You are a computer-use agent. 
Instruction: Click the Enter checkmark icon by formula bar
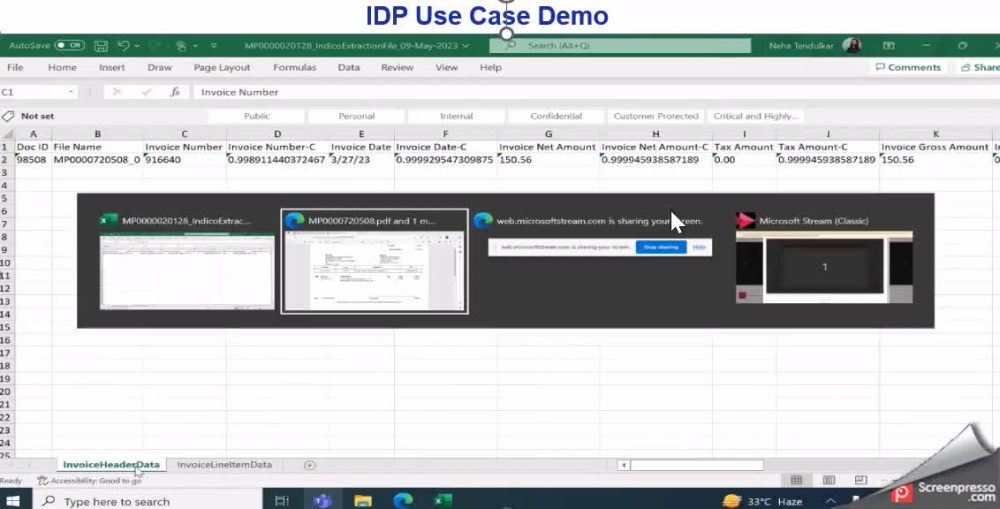[146, 92]
